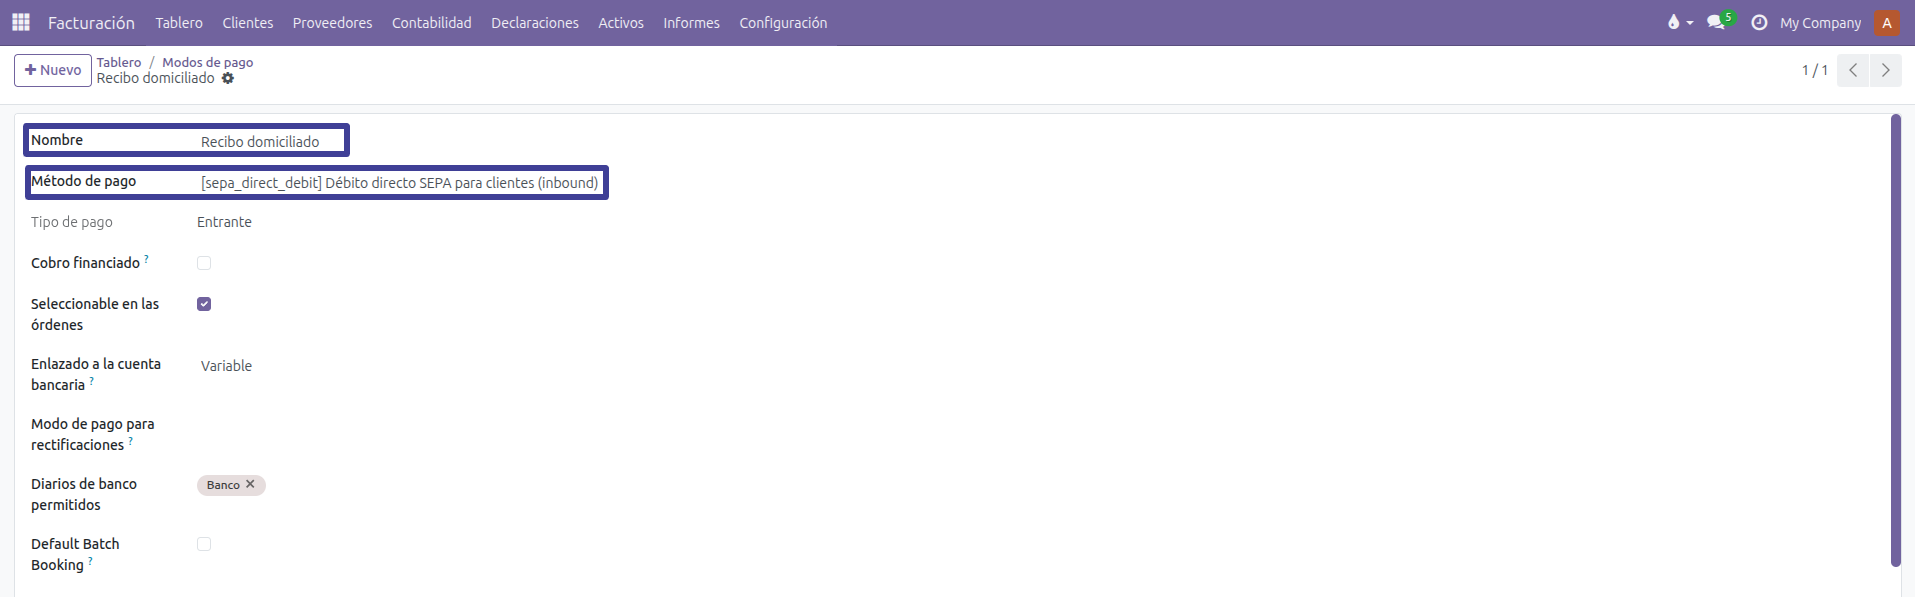Screen dimensions: 1915x597
Task: Click the user avatar icon
Action: (x=1887, y=22)
